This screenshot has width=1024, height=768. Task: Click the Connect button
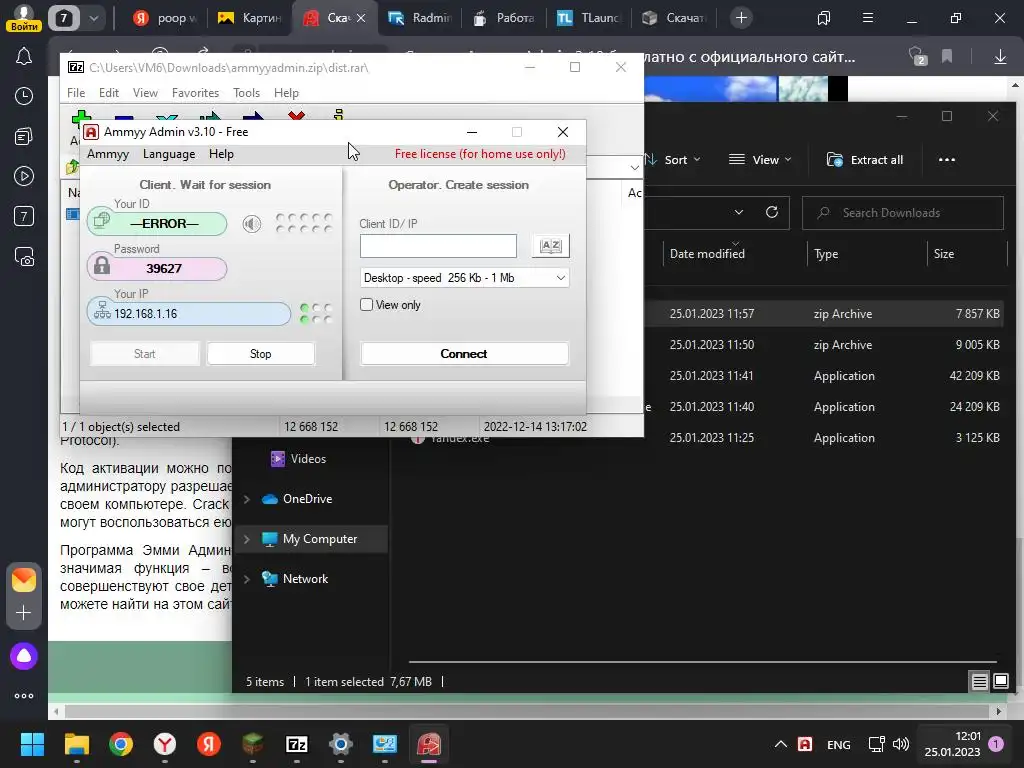click(464, 354)
